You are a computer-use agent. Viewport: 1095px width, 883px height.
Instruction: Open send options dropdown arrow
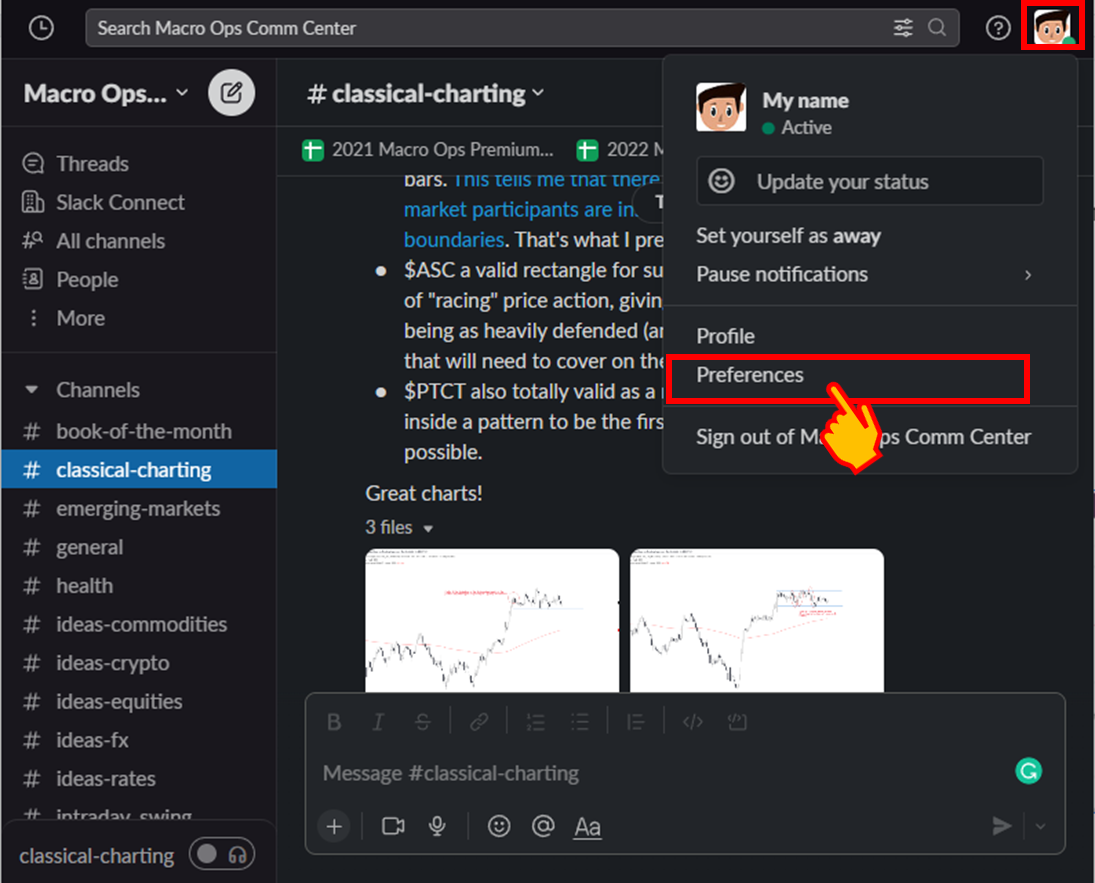(x=1041, y=826)
